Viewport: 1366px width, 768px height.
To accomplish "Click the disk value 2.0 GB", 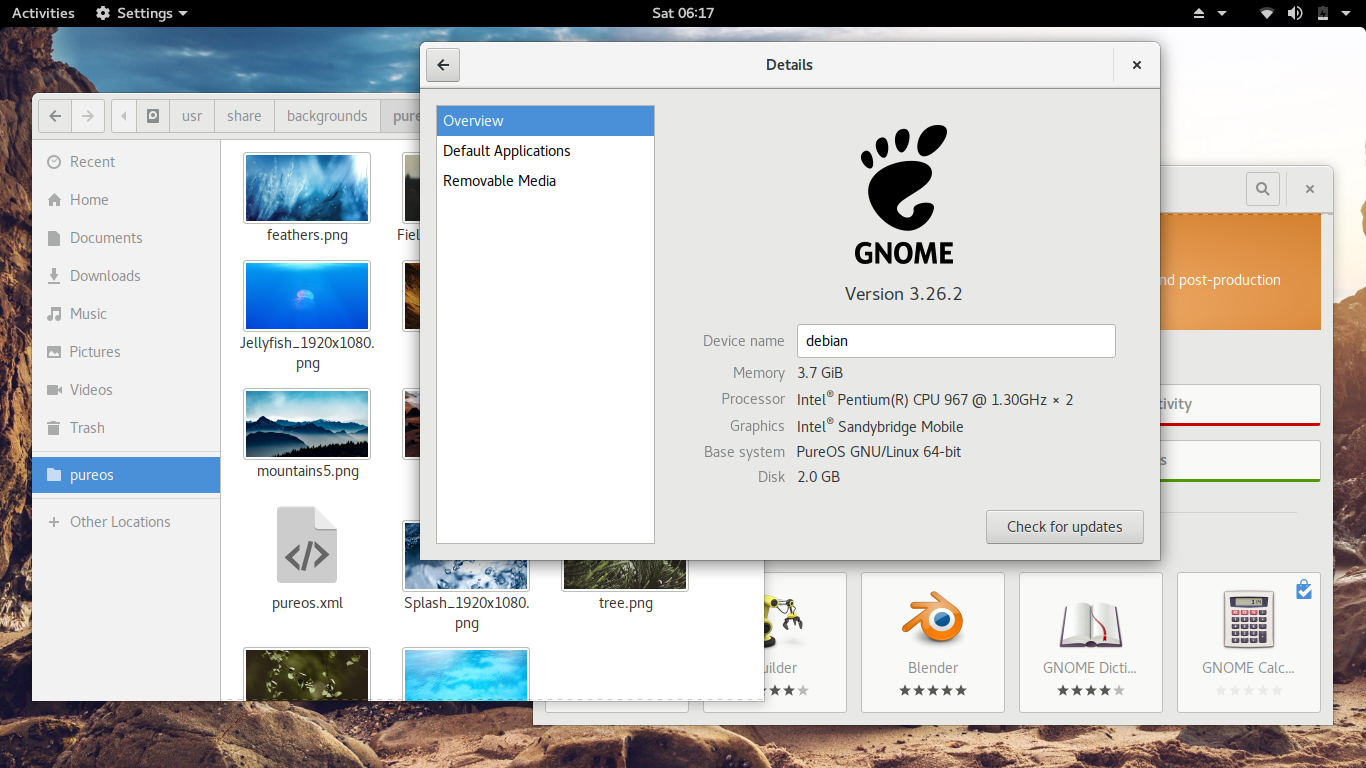I will tap(819, 477).
